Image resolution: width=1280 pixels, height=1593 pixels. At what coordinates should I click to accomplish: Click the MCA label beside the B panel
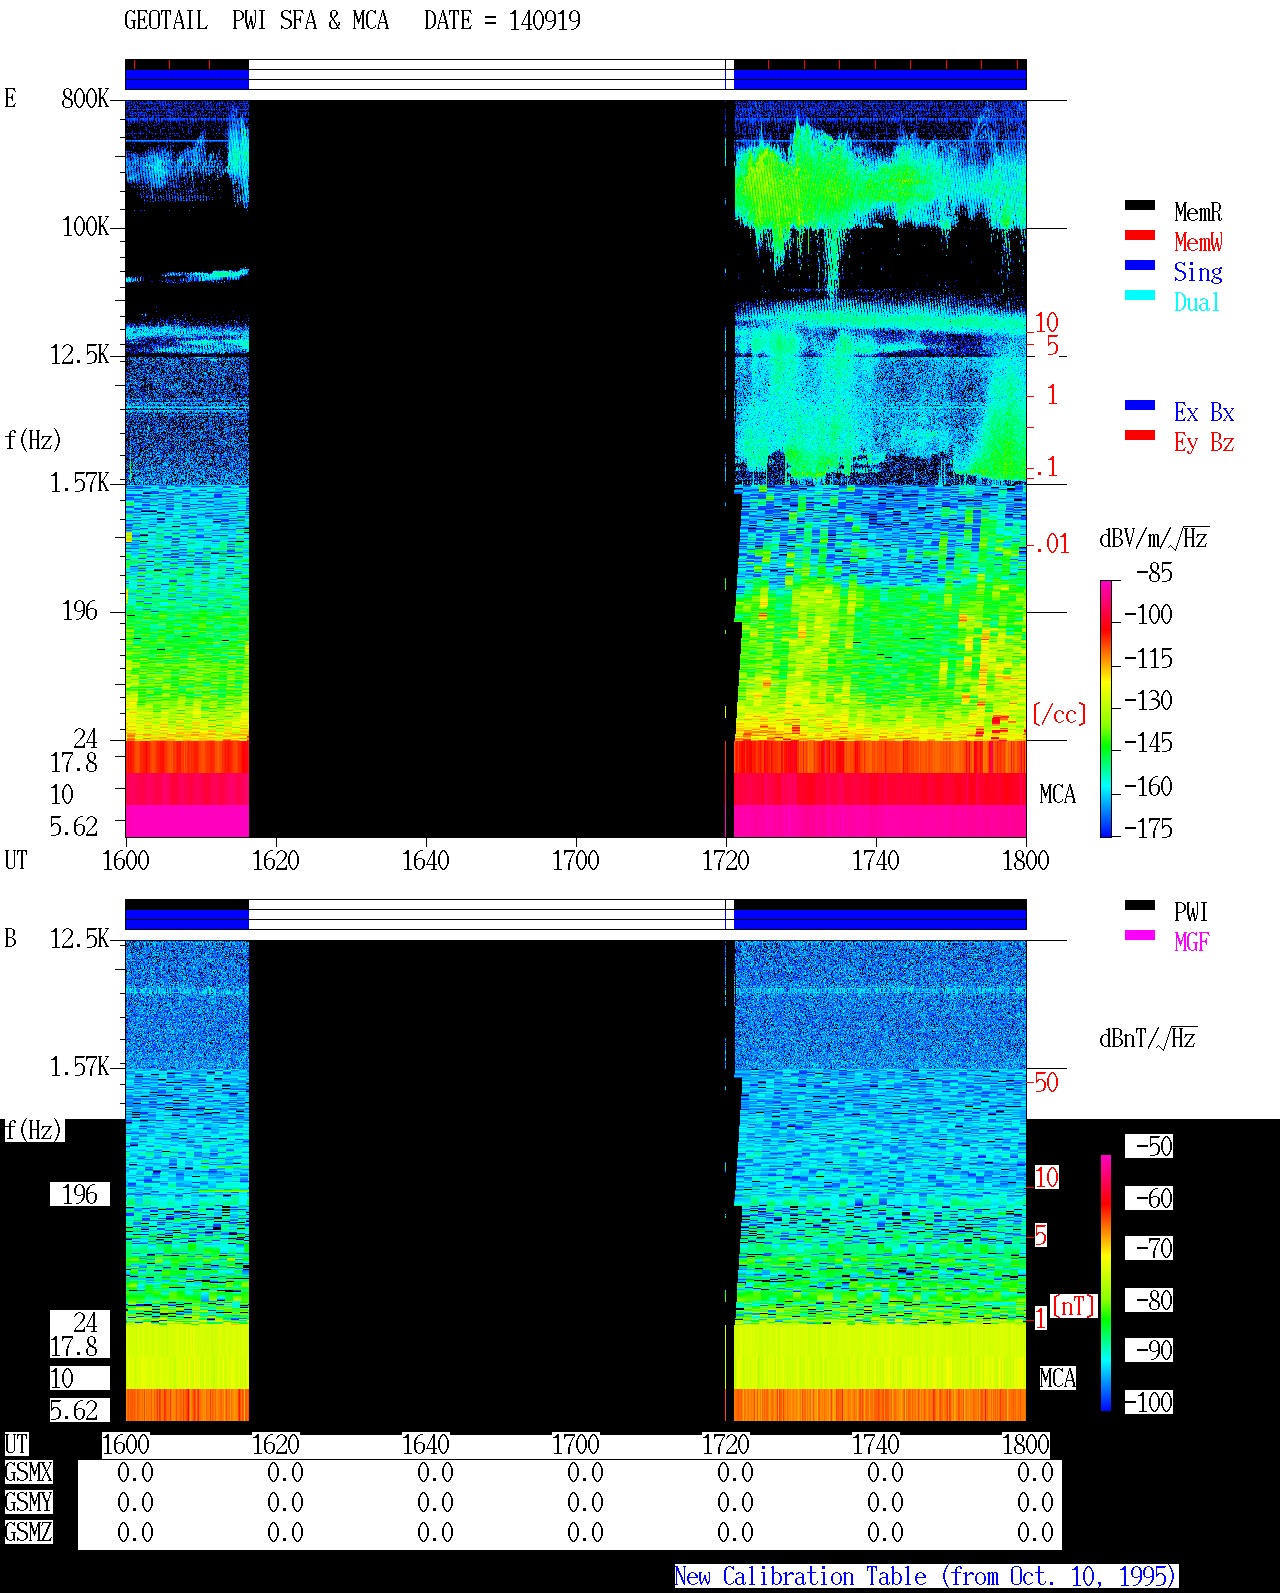coord(1057,1378)
